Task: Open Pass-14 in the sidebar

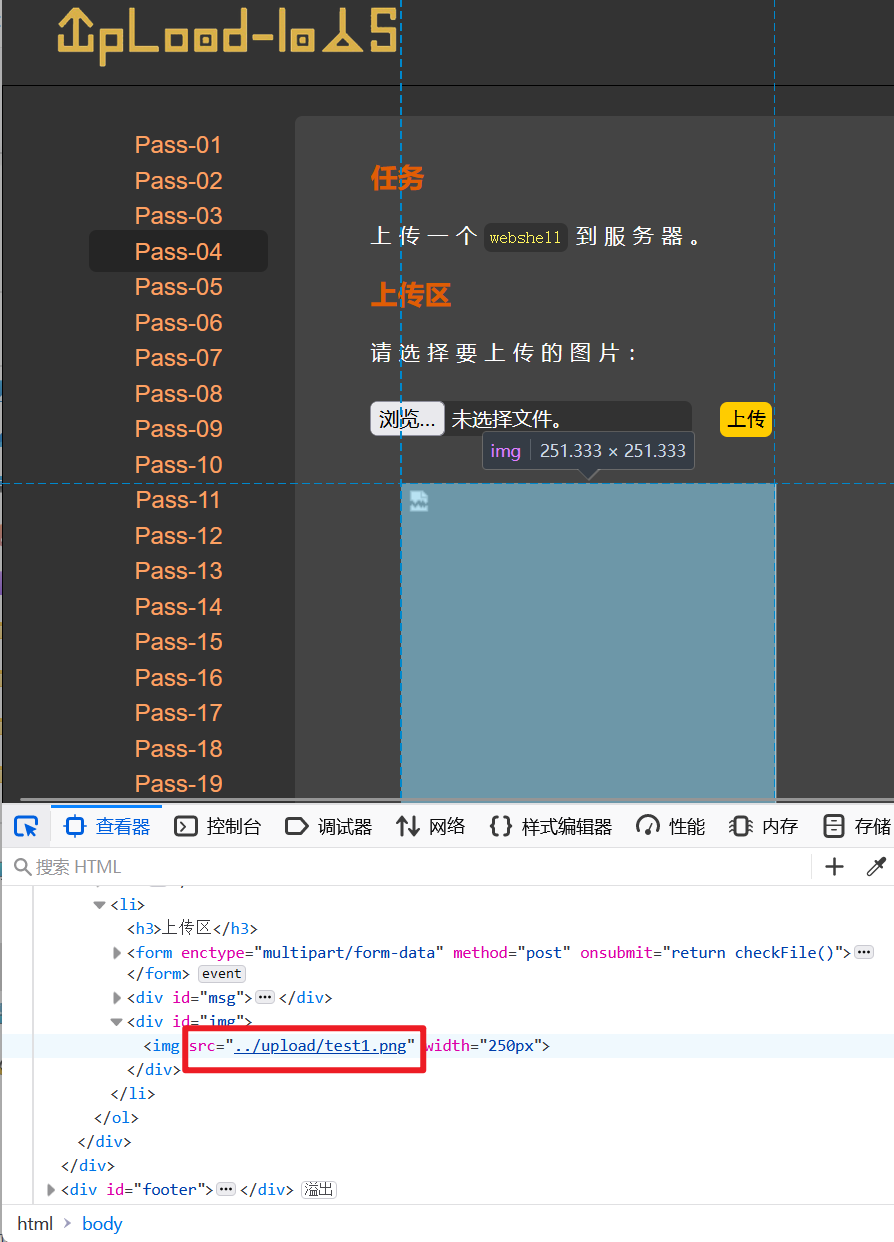Action: 179,607
